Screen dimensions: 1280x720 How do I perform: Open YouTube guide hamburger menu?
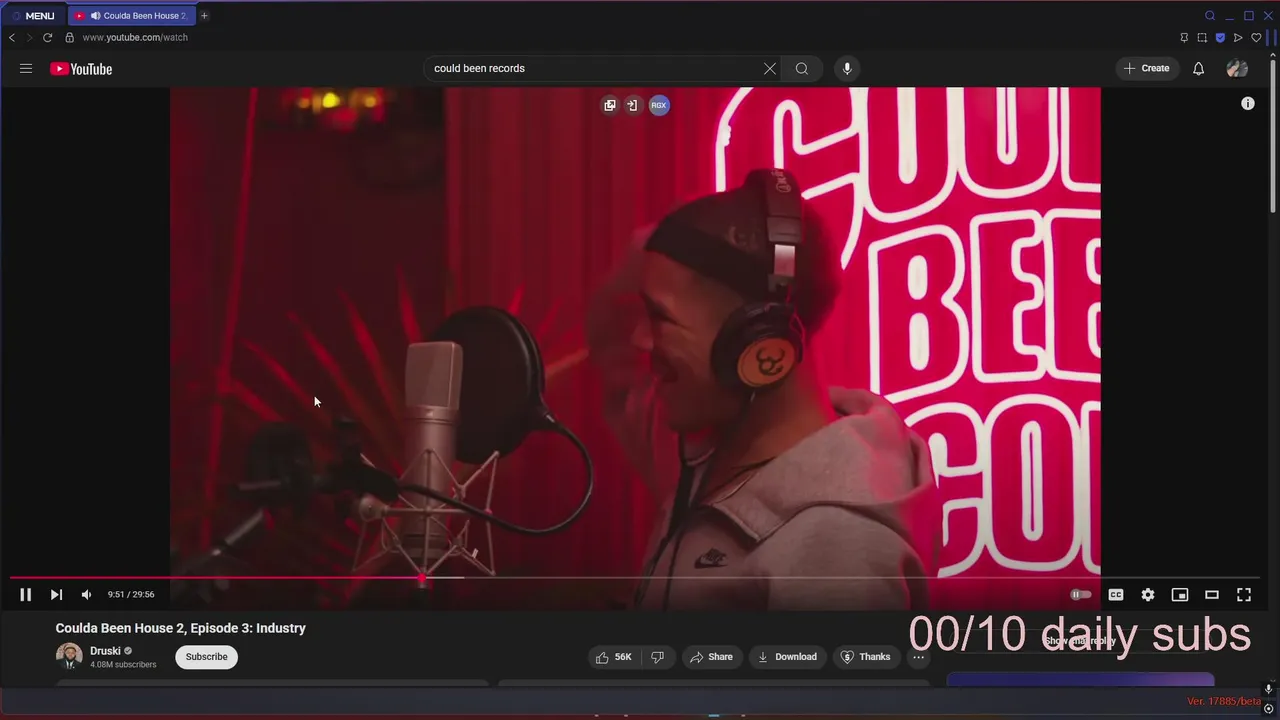tap(26, 69)
